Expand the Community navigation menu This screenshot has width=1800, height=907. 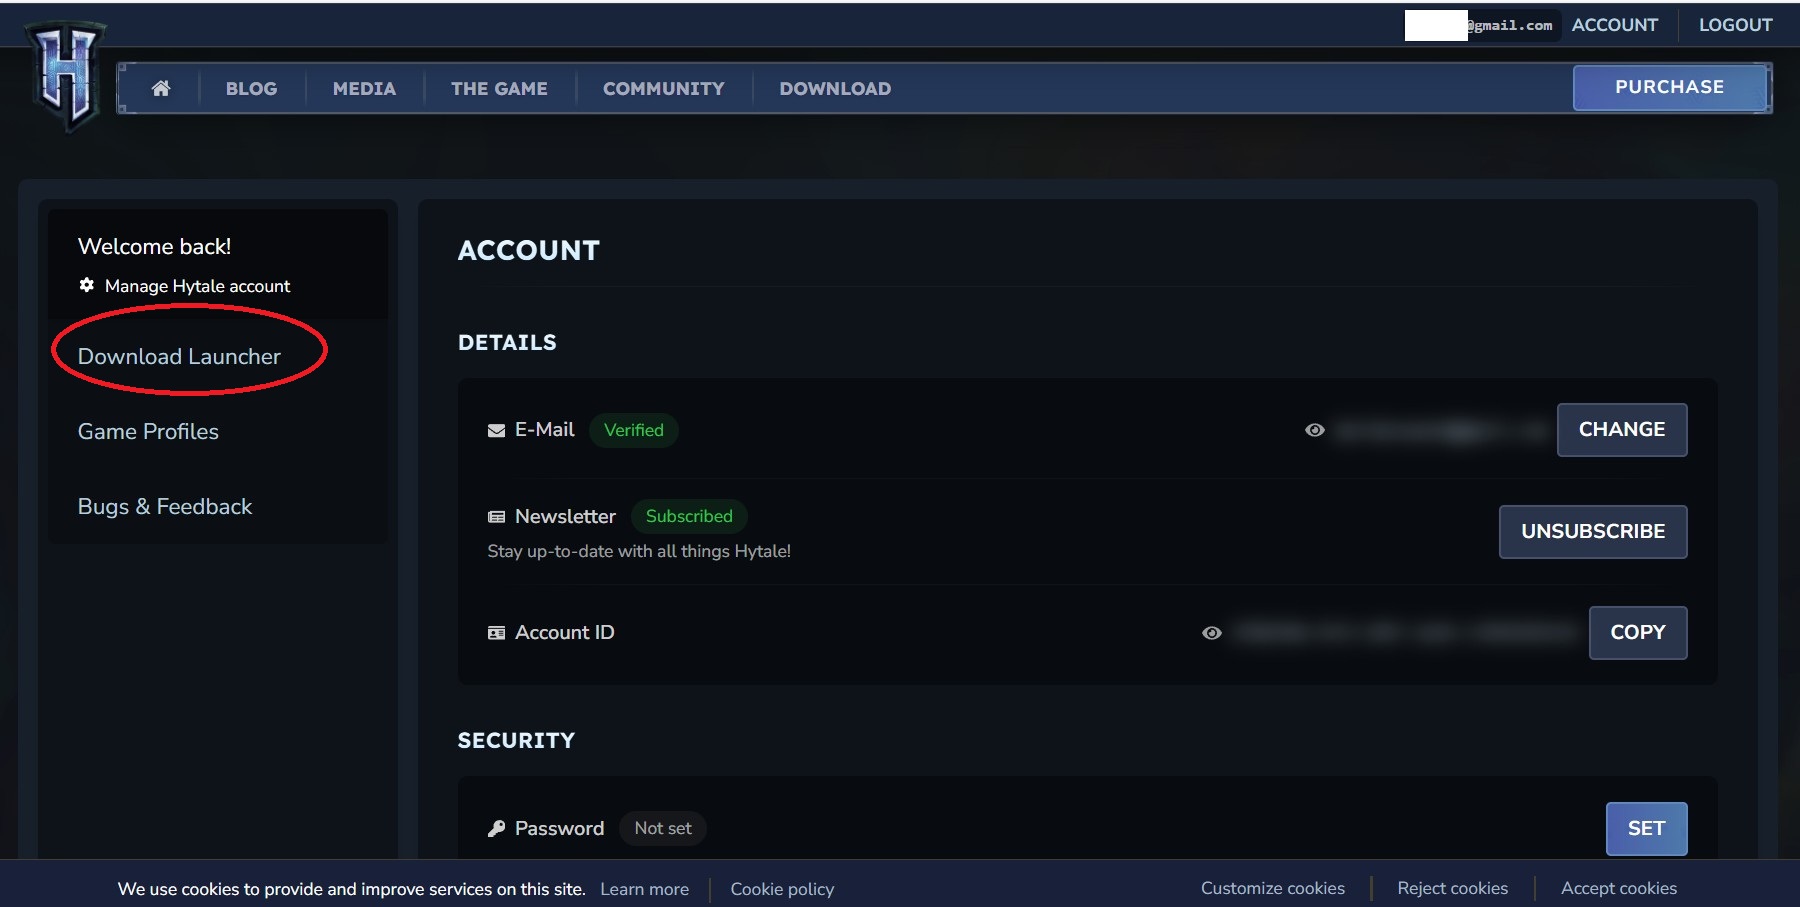tap(663, 88)
